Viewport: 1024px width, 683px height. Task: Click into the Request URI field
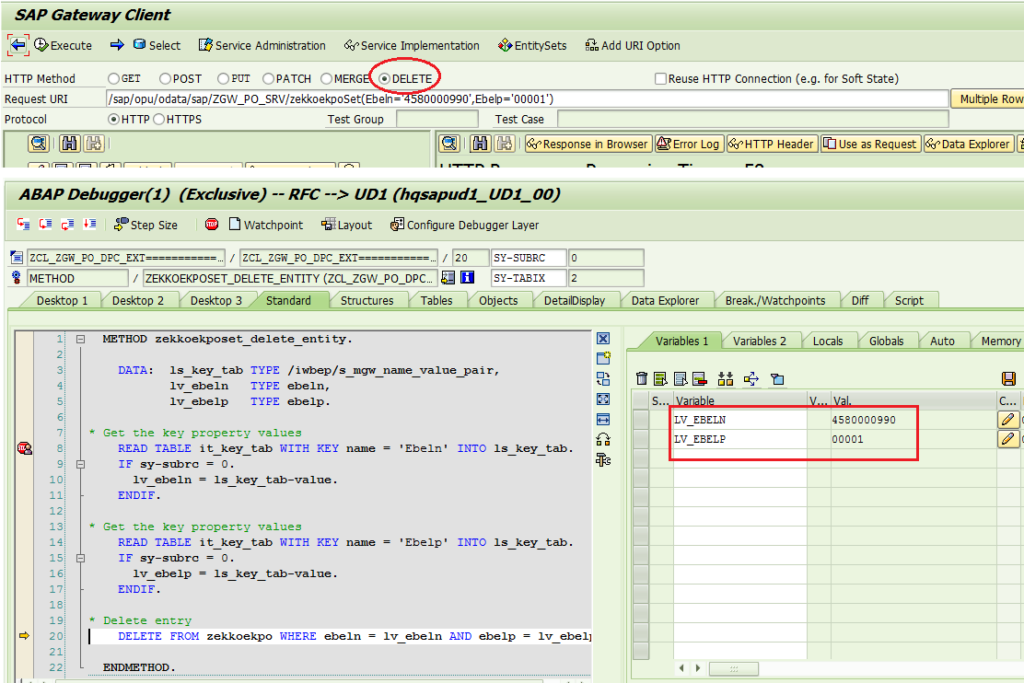(x=527, y=99)
